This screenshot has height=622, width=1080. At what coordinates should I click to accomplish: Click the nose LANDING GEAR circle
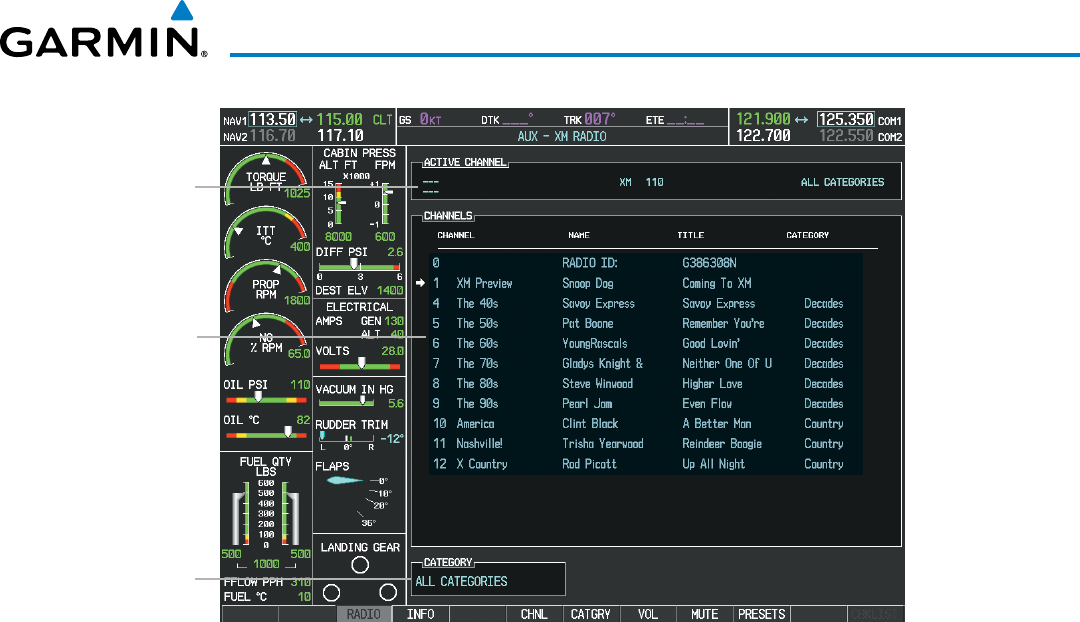pos(360,565)
